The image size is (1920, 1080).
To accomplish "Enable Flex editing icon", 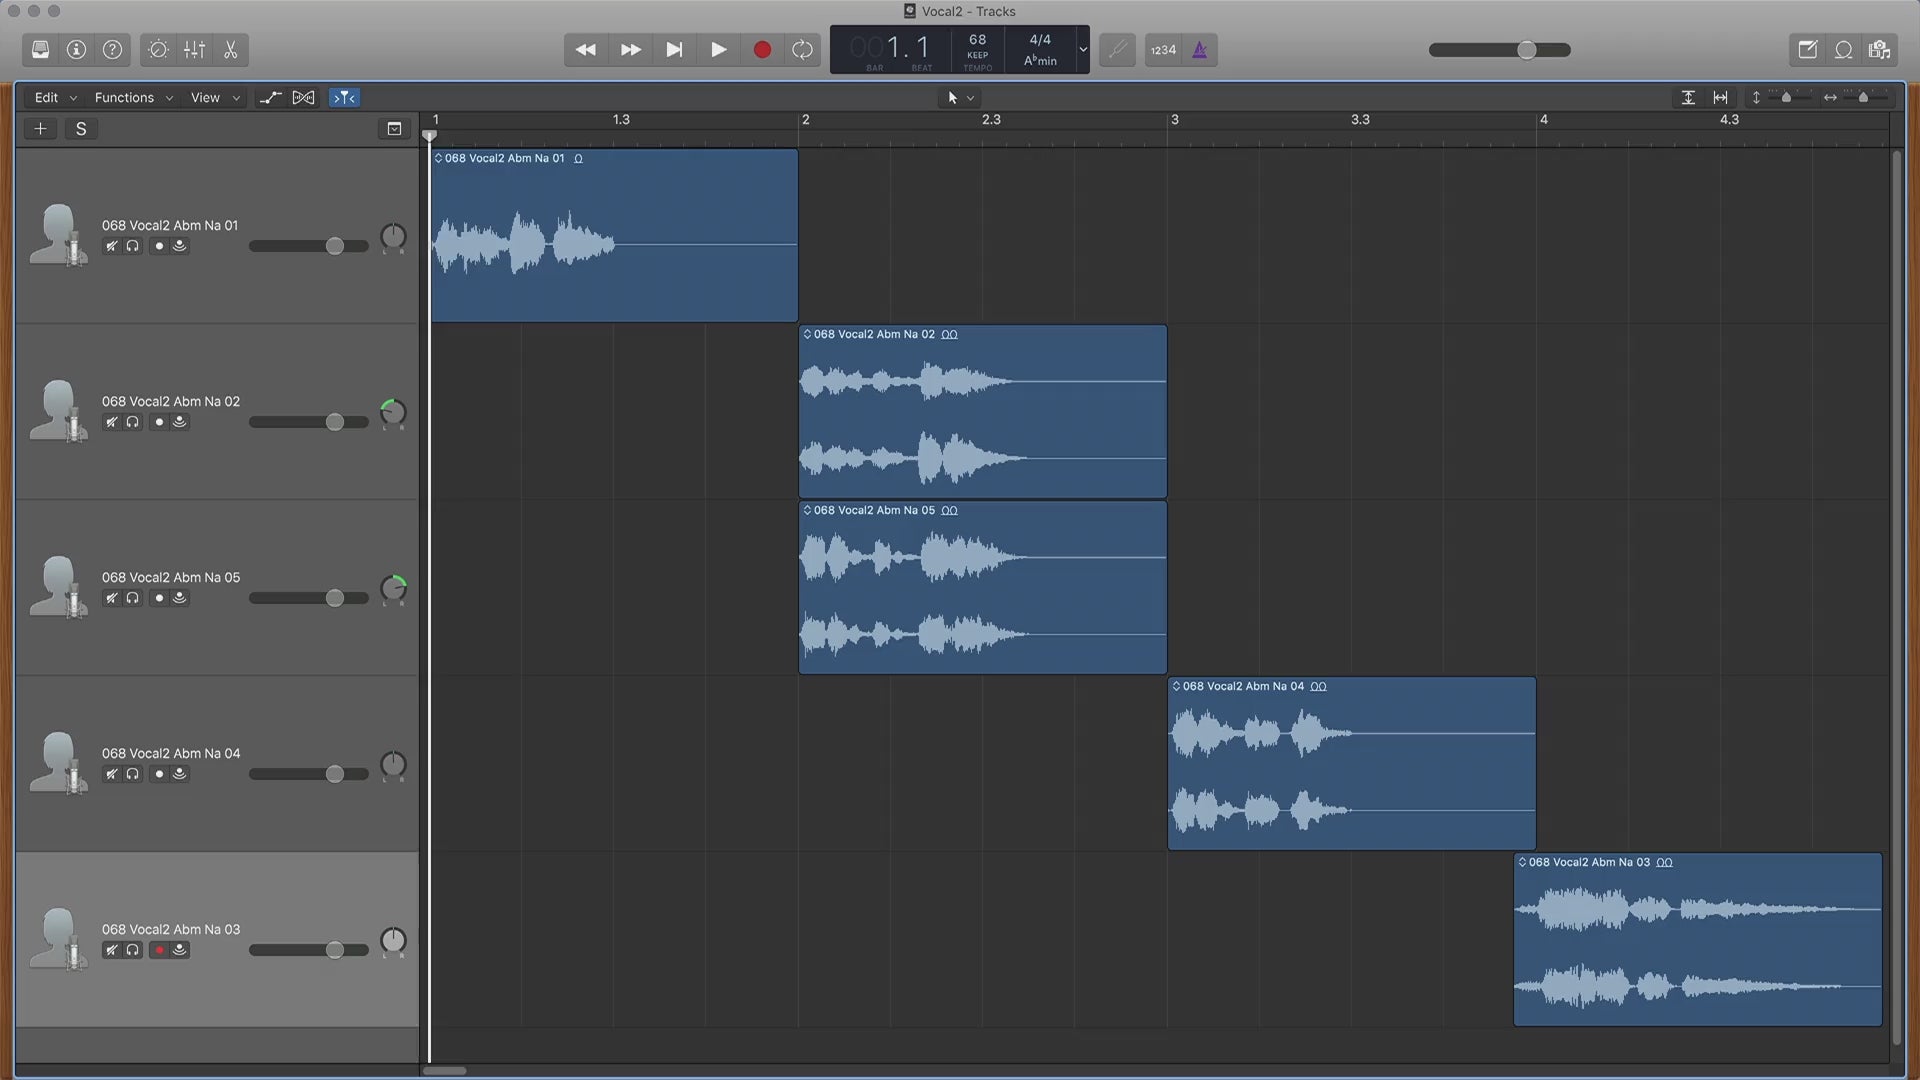I will click(x=303, y=97).
